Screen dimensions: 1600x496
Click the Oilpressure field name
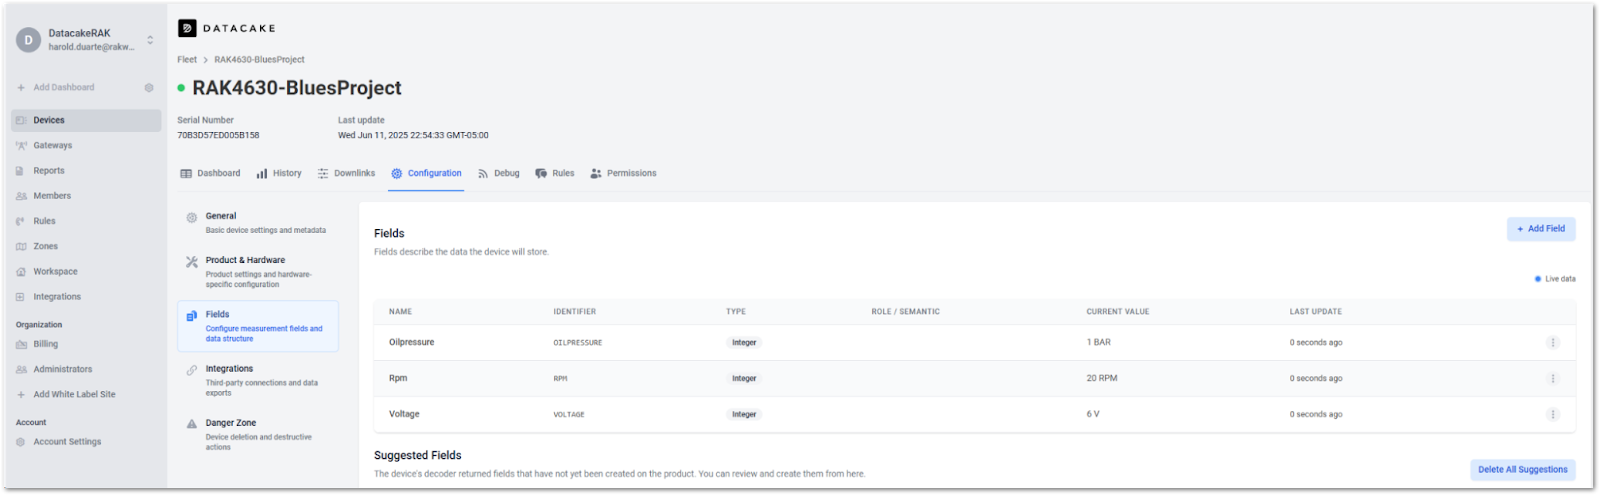(412, 343)
